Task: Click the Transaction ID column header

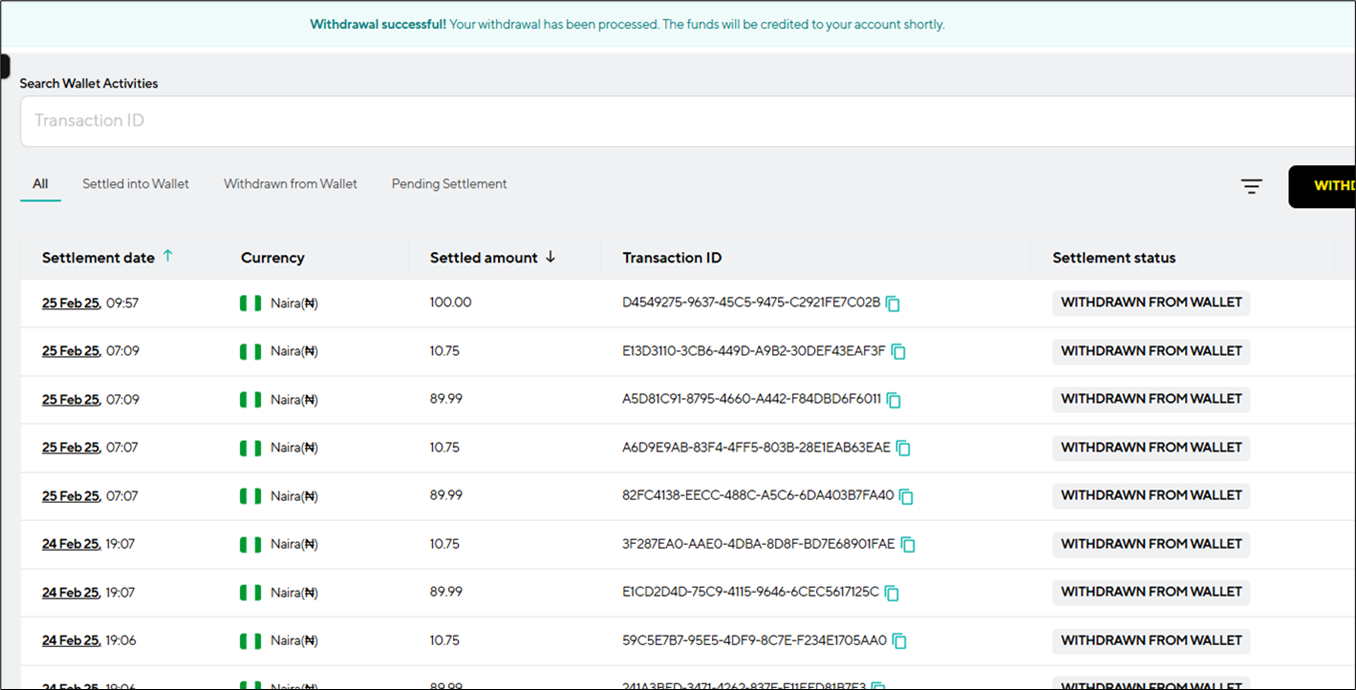Action: click(672, 258)
